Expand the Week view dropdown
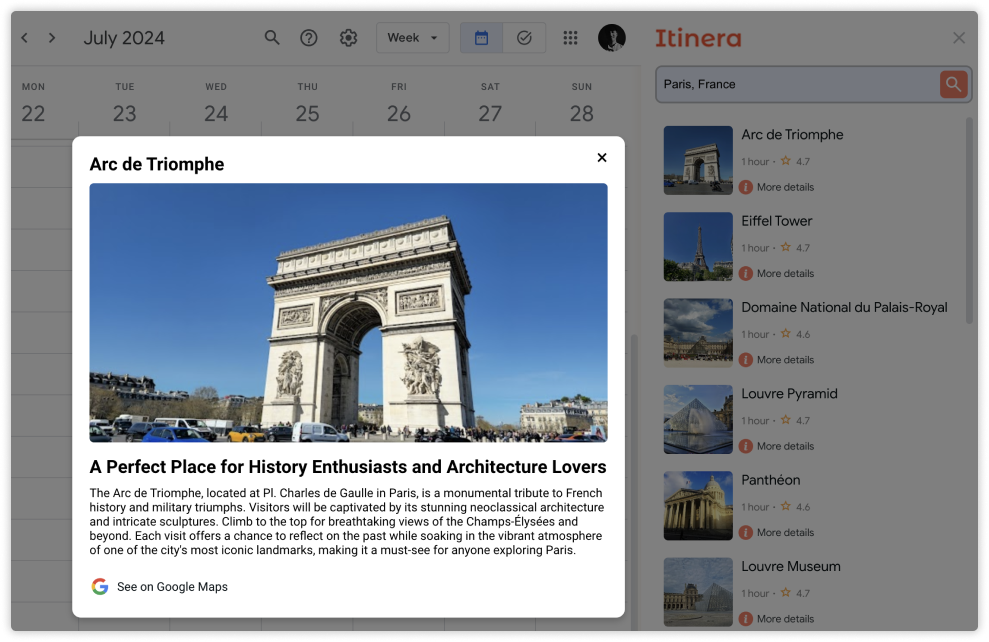 [x=412, y=38]
